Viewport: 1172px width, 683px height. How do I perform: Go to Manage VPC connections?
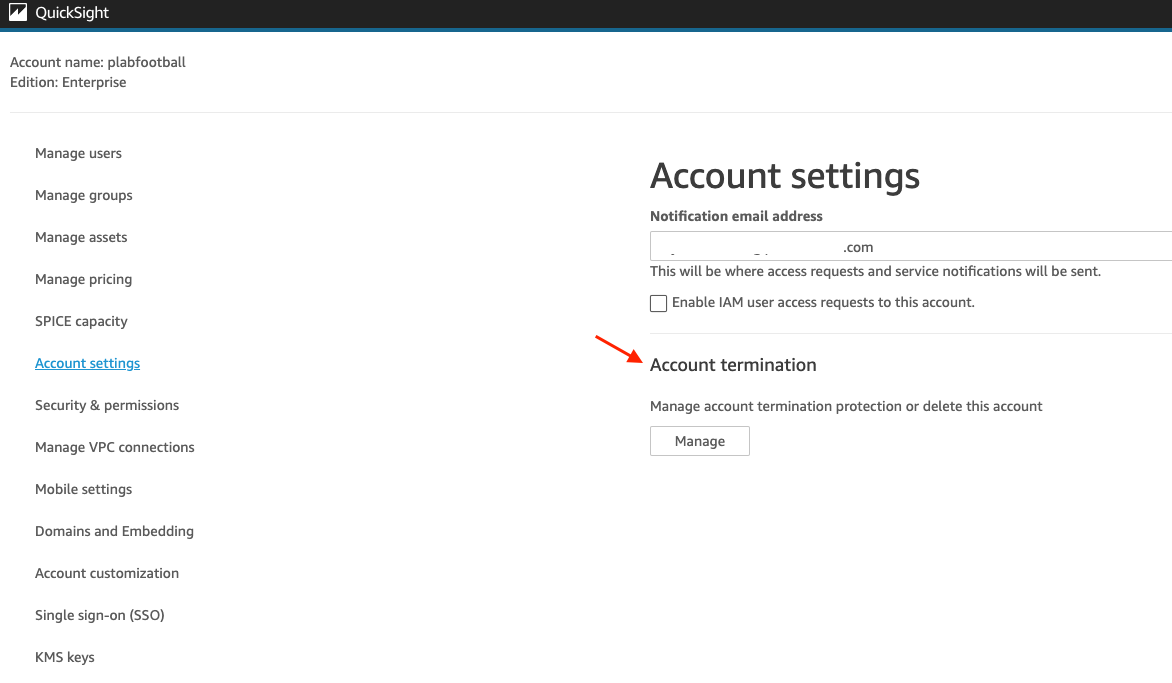[x=115, y=447]
